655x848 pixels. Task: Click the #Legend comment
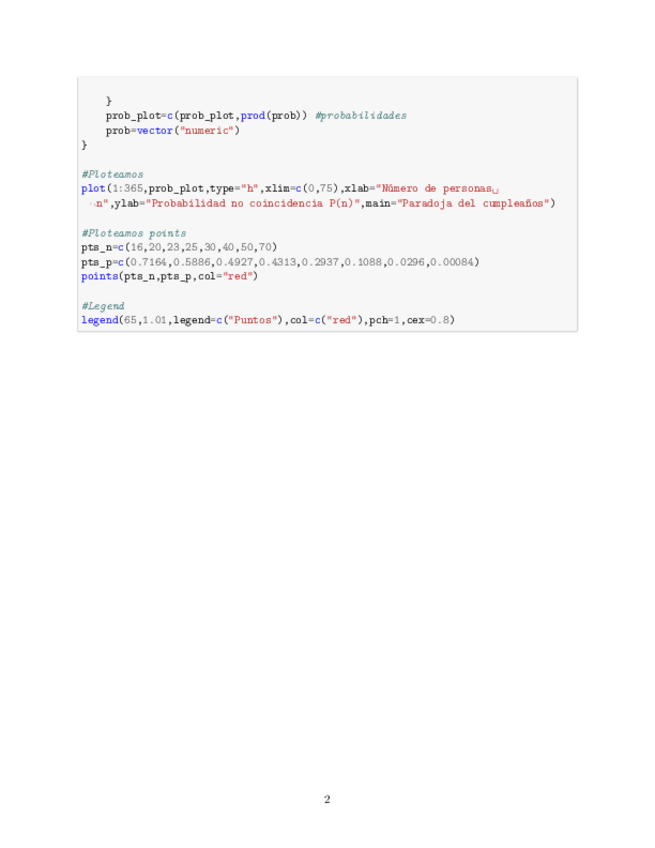click(103, 306)
